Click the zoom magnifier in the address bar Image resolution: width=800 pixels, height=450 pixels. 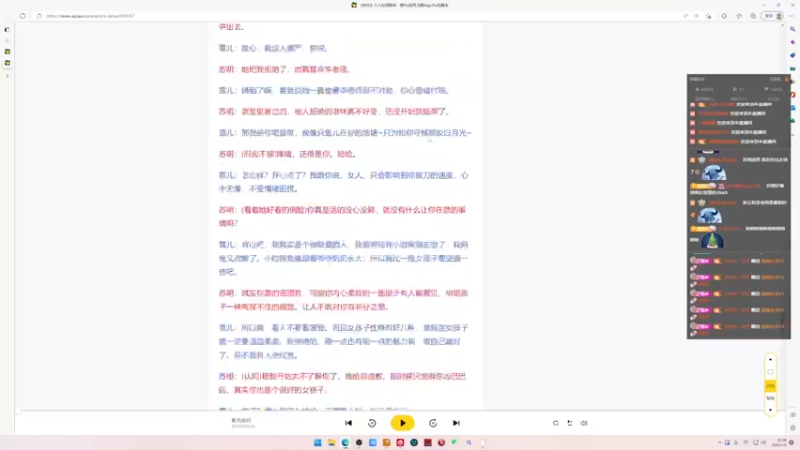tap(696, 16)
